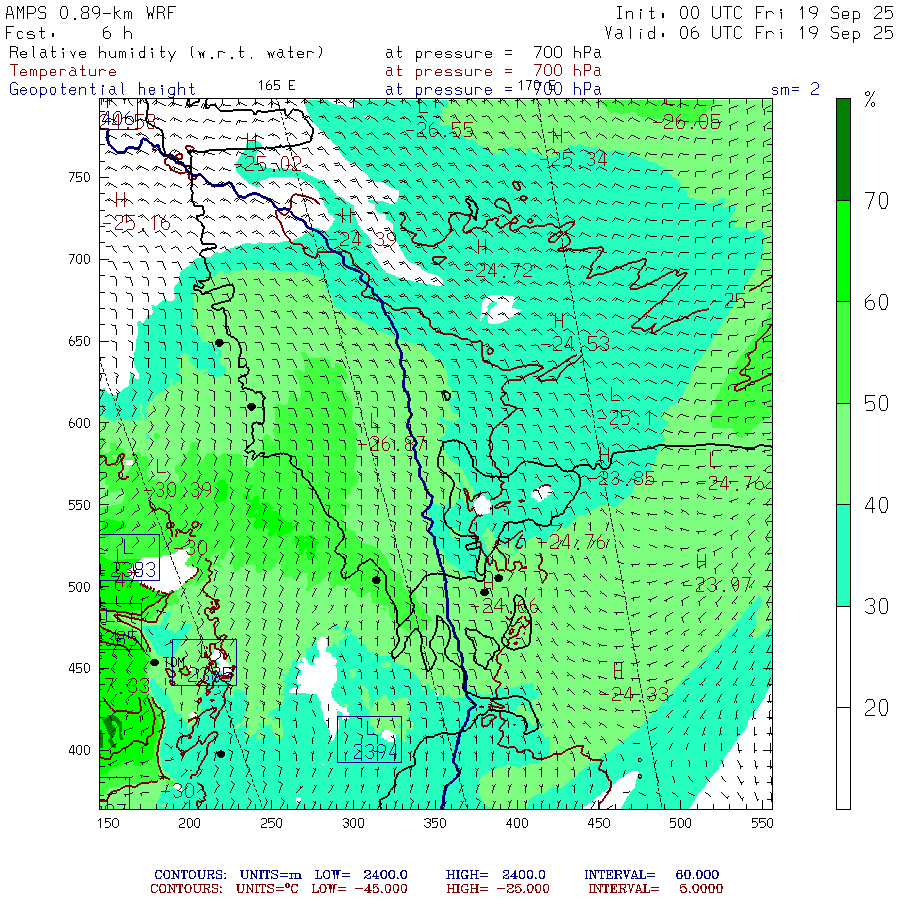900x900 pixels.
Task: Click the temperature maximum label '-24.72'
Action: click(498, 270)
